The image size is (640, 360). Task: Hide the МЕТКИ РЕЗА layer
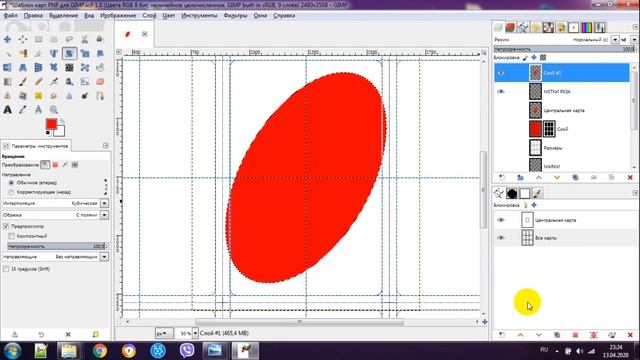[x=501, y=91]
